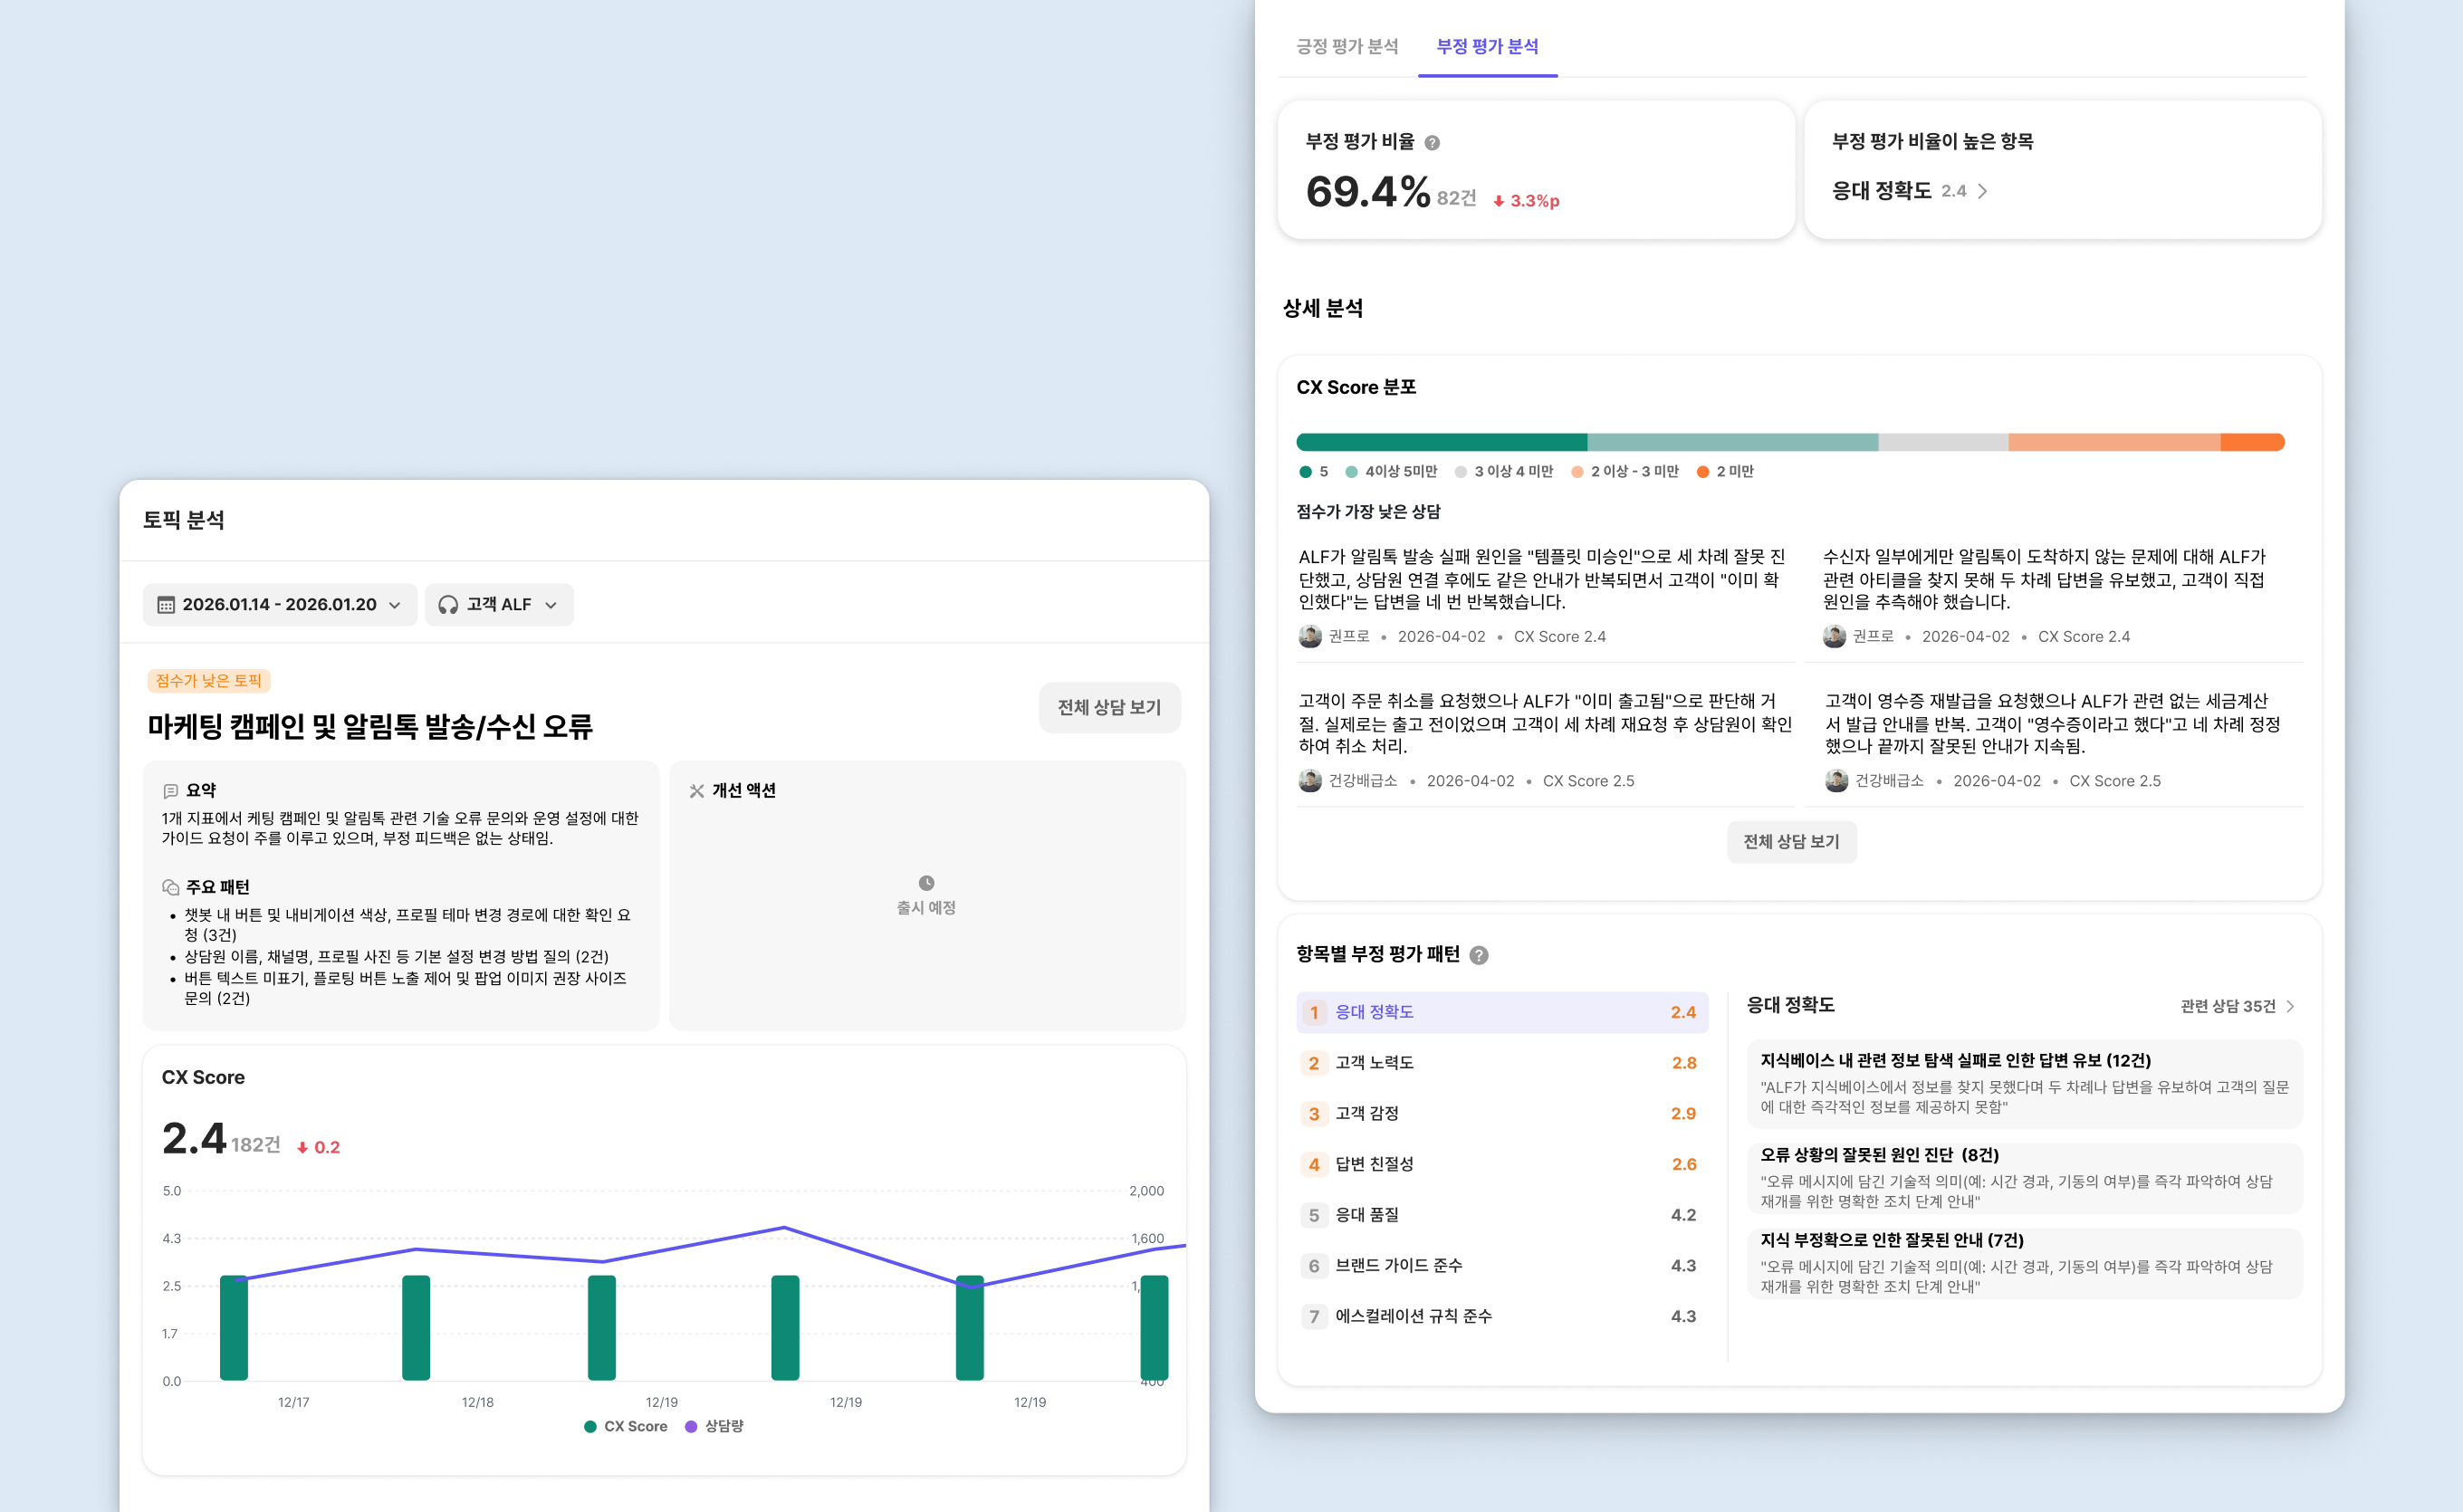2463x1512 pixels.
Task: Click help icon beside 항목별 부정 평가 패턴
Action: pyautogui.click(x=1479, y=955)
